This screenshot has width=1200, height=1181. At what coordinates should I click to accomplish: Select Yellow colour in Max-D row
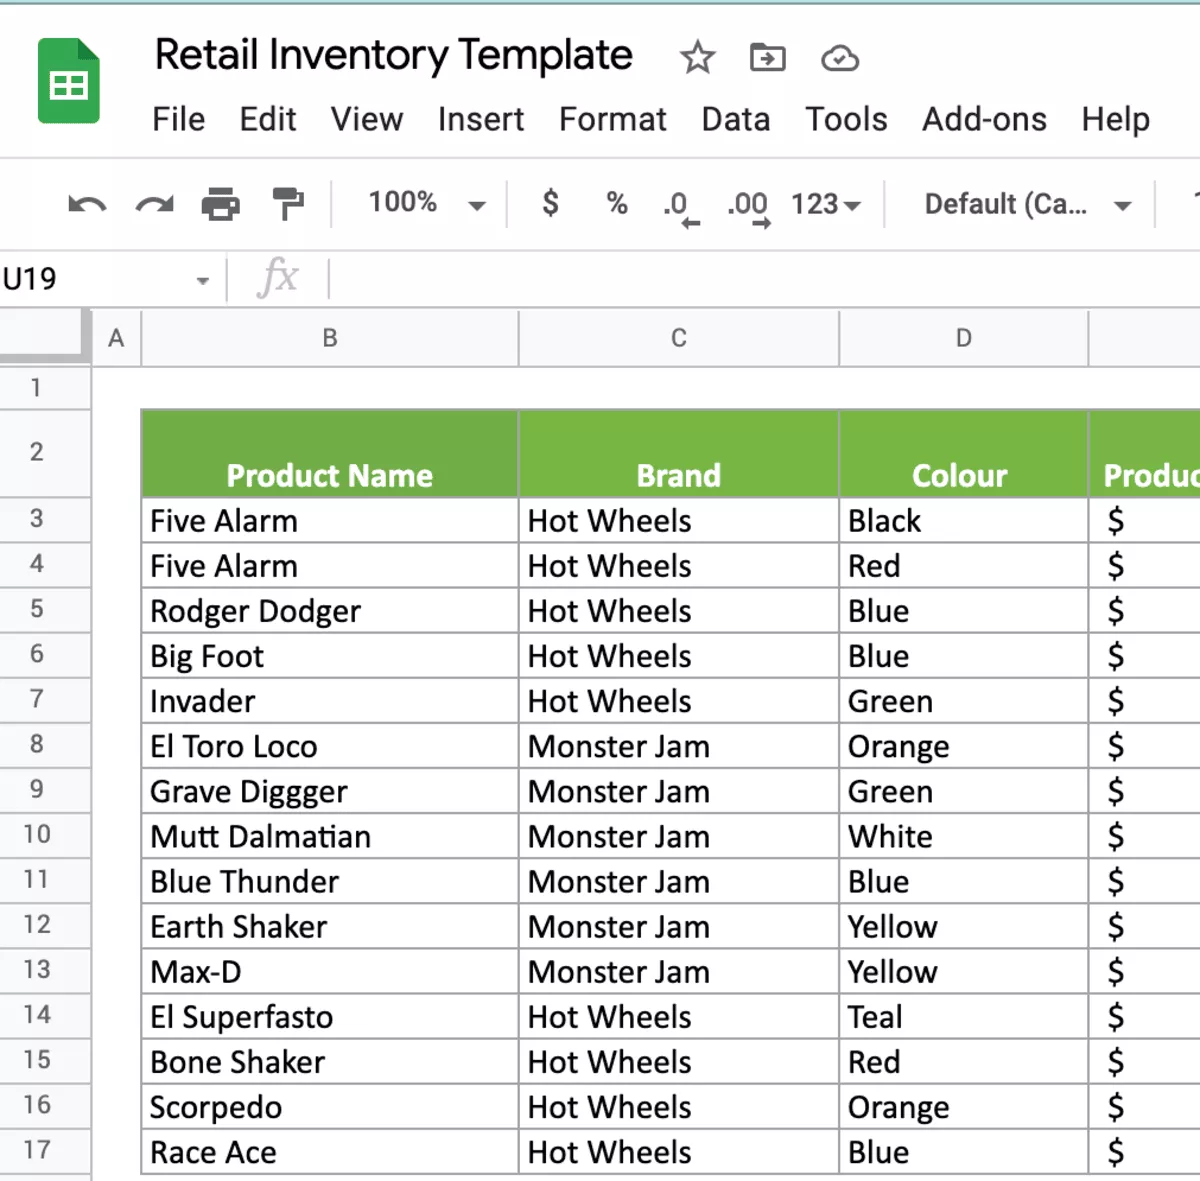[964, 971]
